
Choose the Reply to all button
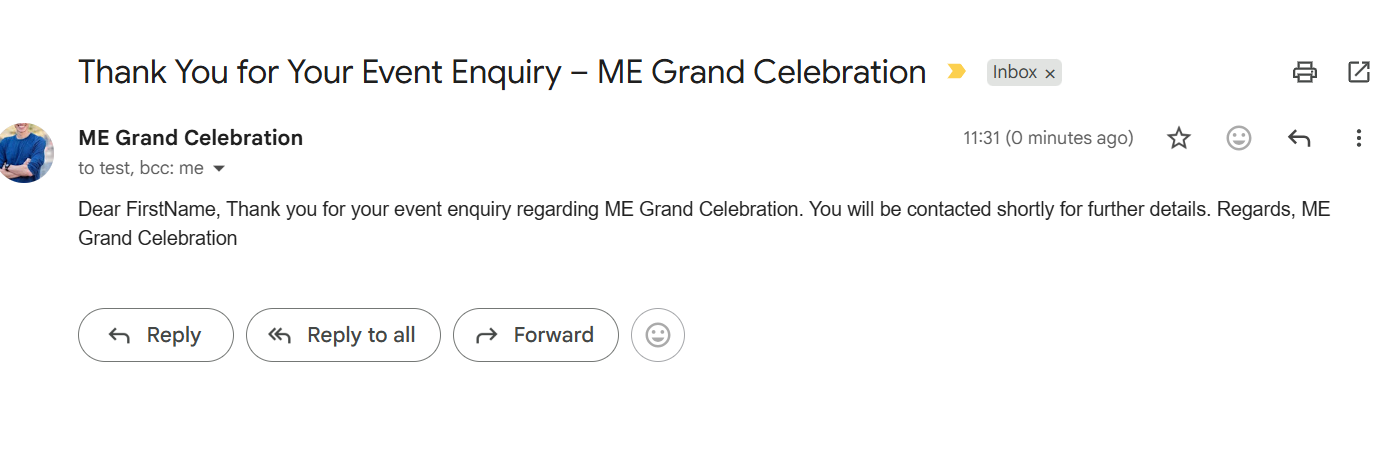(x=343, y=335)
